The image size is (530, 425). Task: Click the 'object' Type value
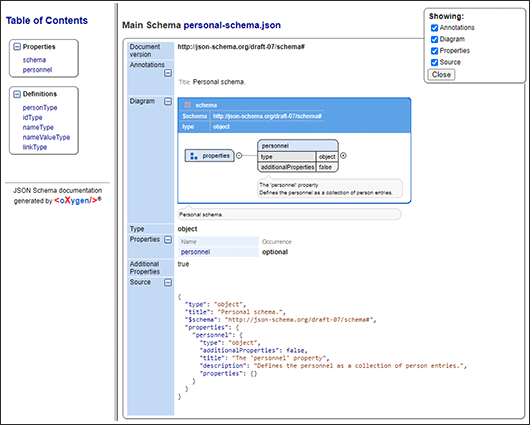tap(187, 229)
